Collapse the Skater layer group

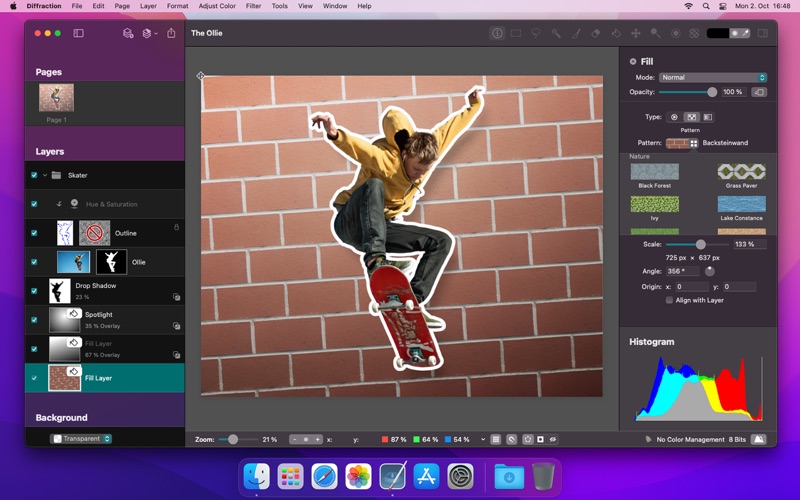pyautogui.click(x=45, y=175)
